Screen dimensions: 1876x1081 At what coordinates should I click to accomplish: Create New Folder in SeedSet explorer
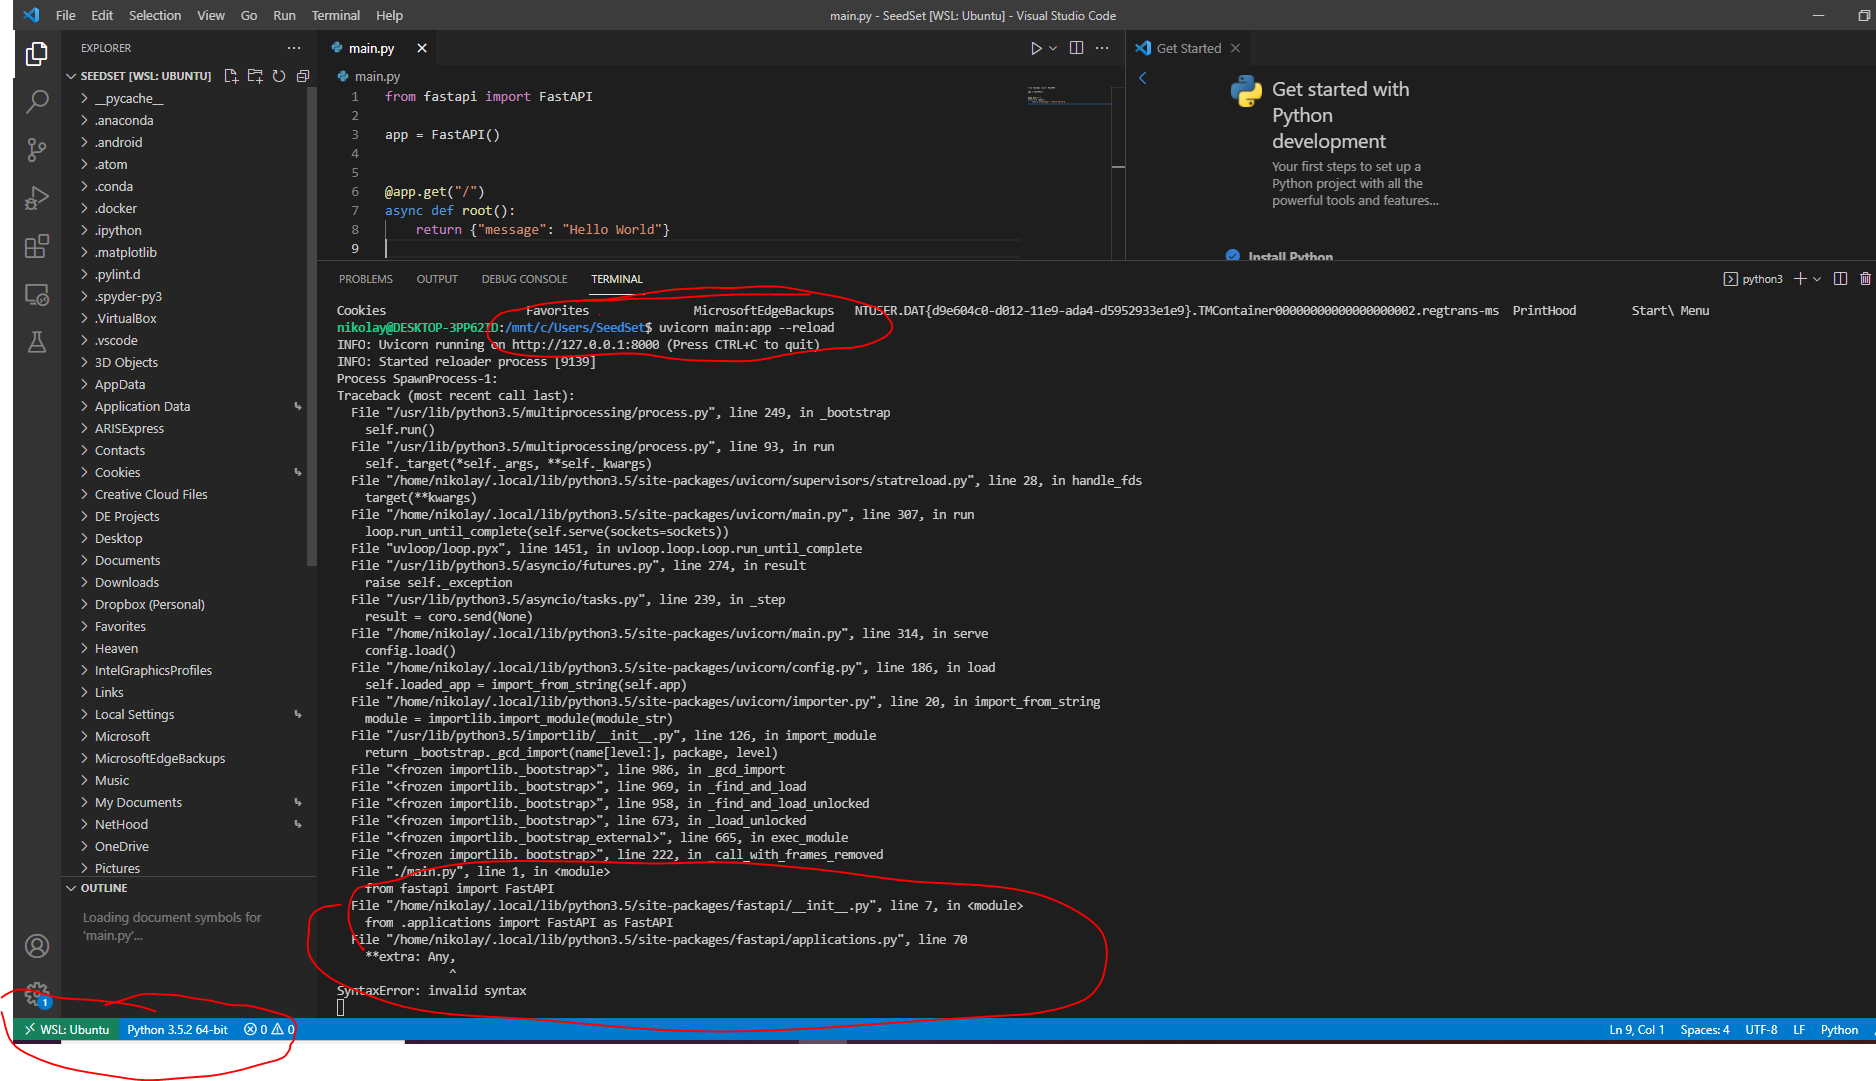click(255, 76)
